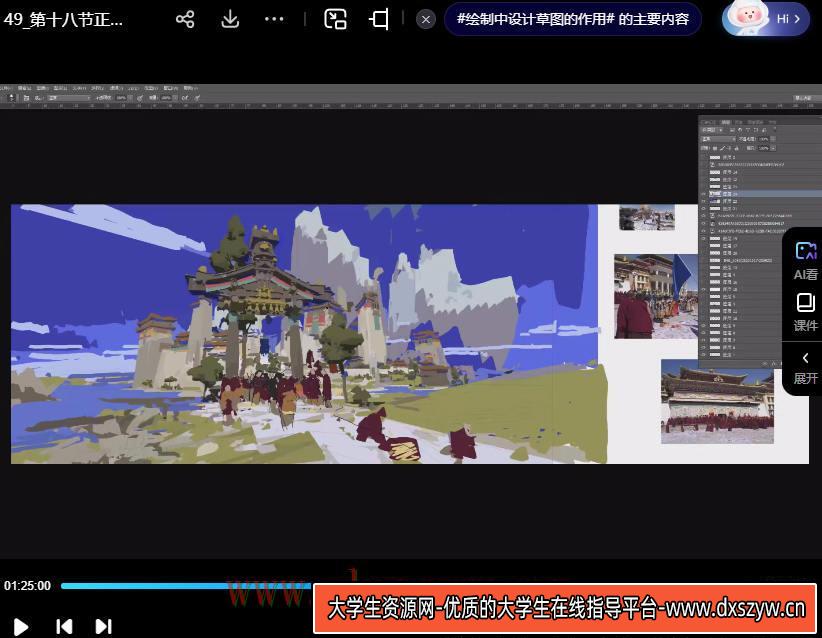Viewport: 822px width, 638px height.
Task: Seek on the blue video progress bar
Action: 186,586
